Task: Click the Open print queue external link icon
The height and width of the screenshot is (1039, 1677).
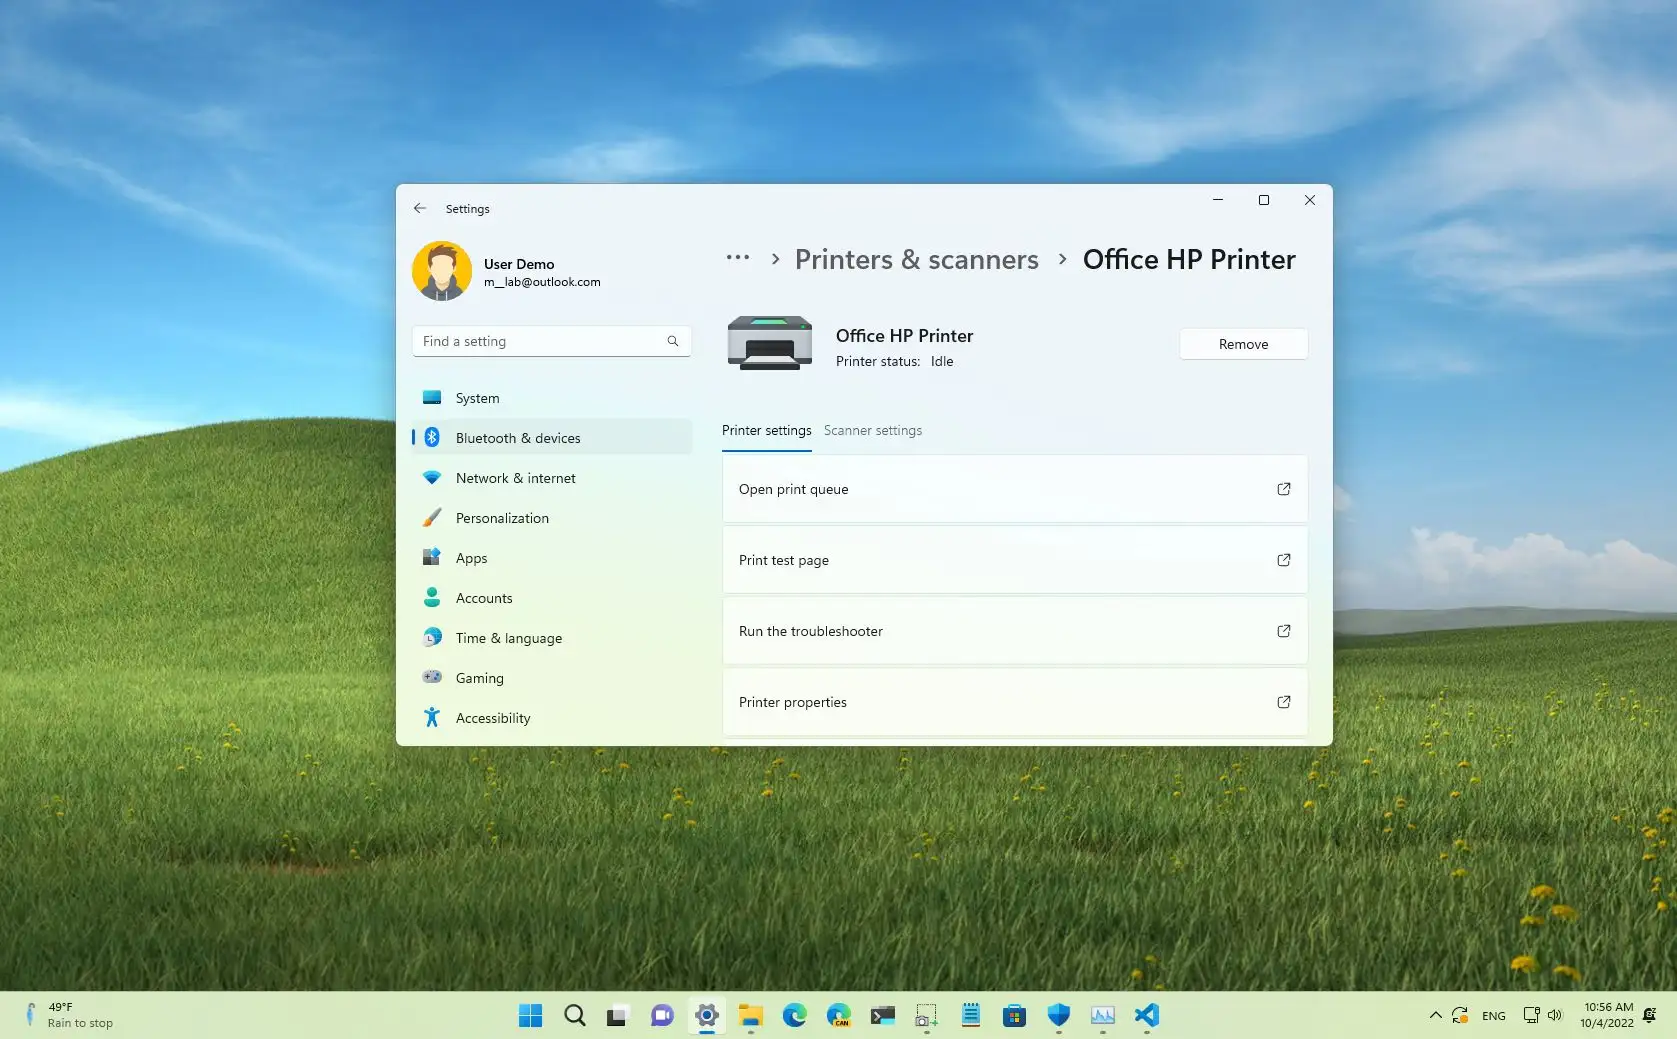Action: (1283, 489)
